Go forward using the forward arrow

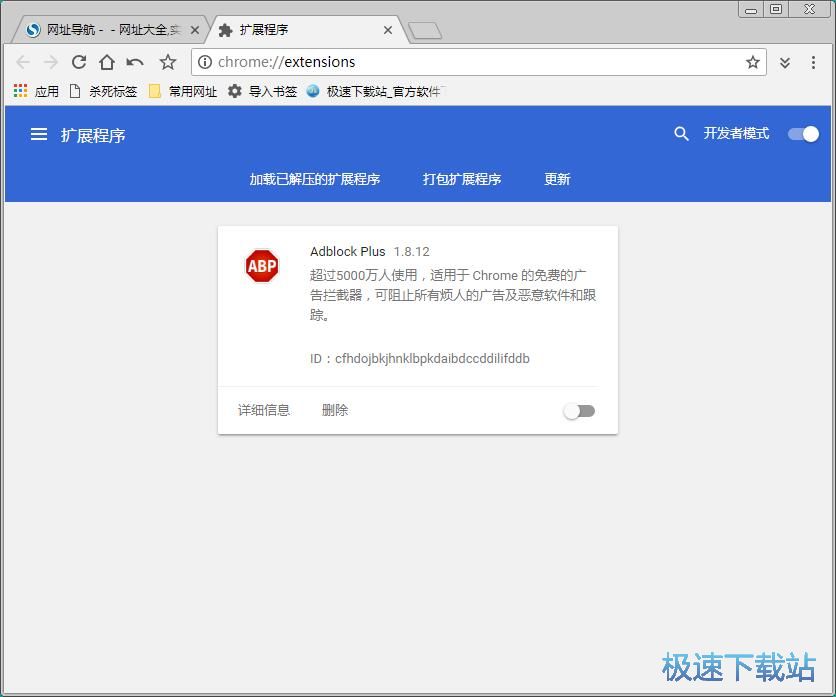pos(51,62)
